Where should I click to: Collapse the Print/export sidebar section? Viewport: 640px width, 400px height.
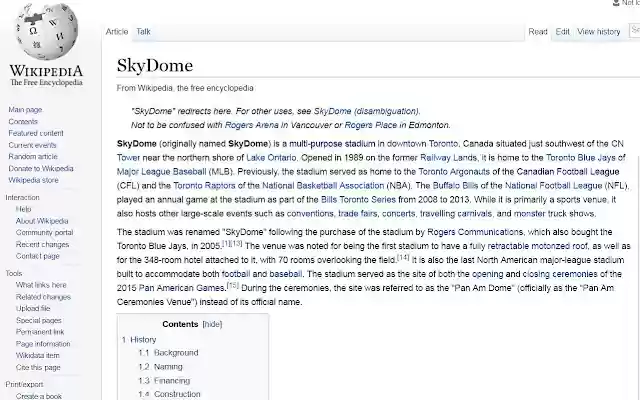(24, 384)
